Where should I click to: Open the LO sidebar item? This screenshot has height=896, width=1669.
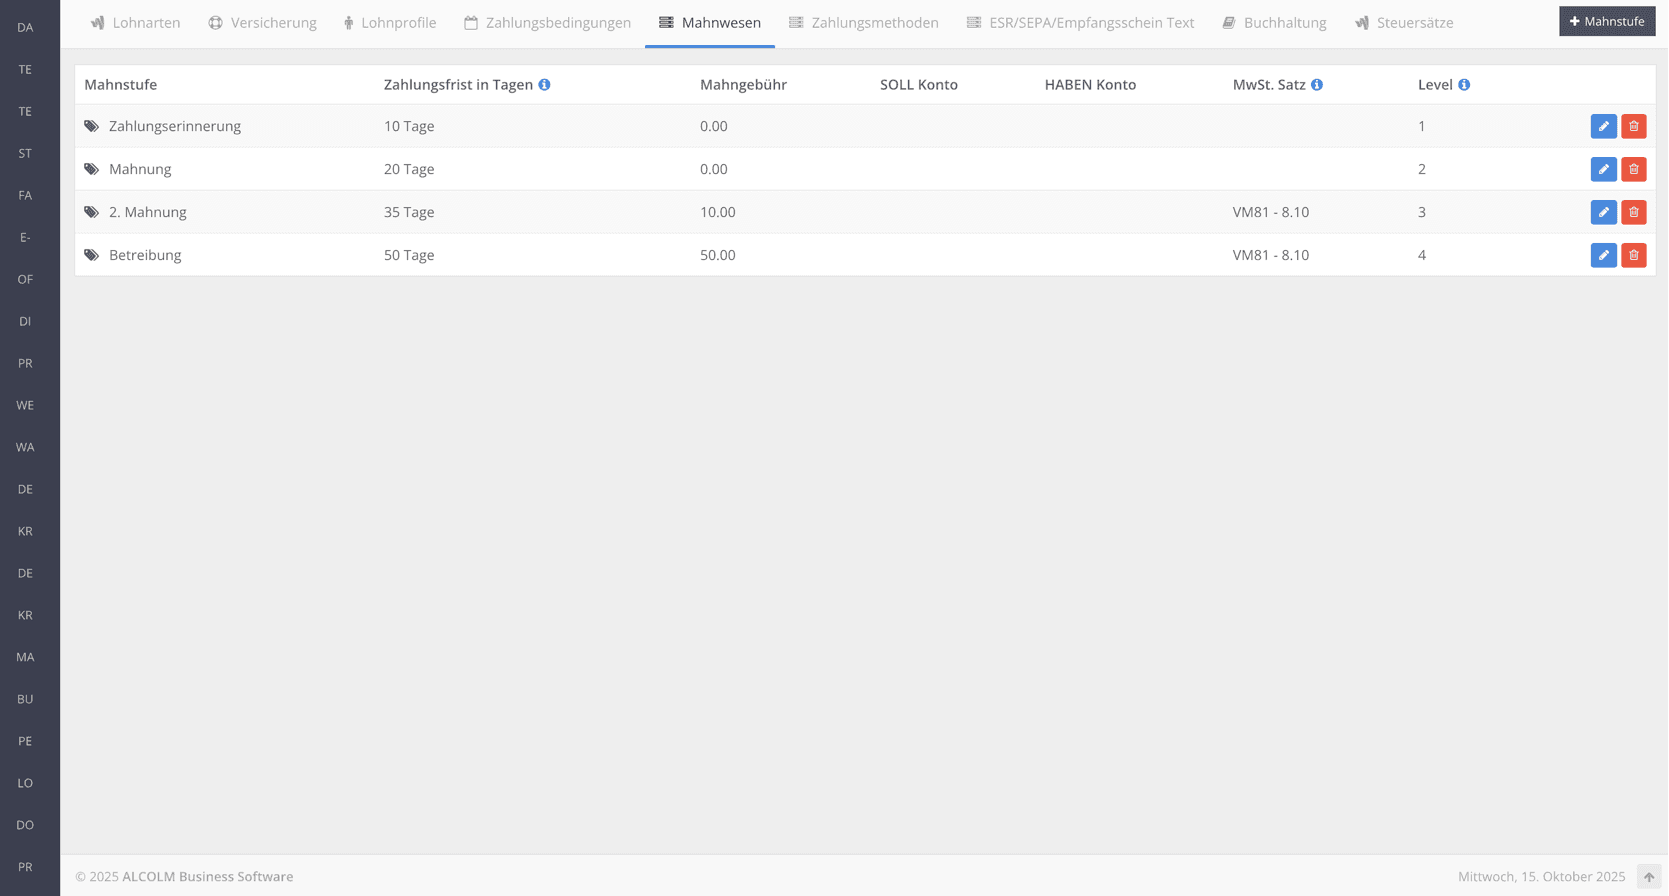[25, 783]
